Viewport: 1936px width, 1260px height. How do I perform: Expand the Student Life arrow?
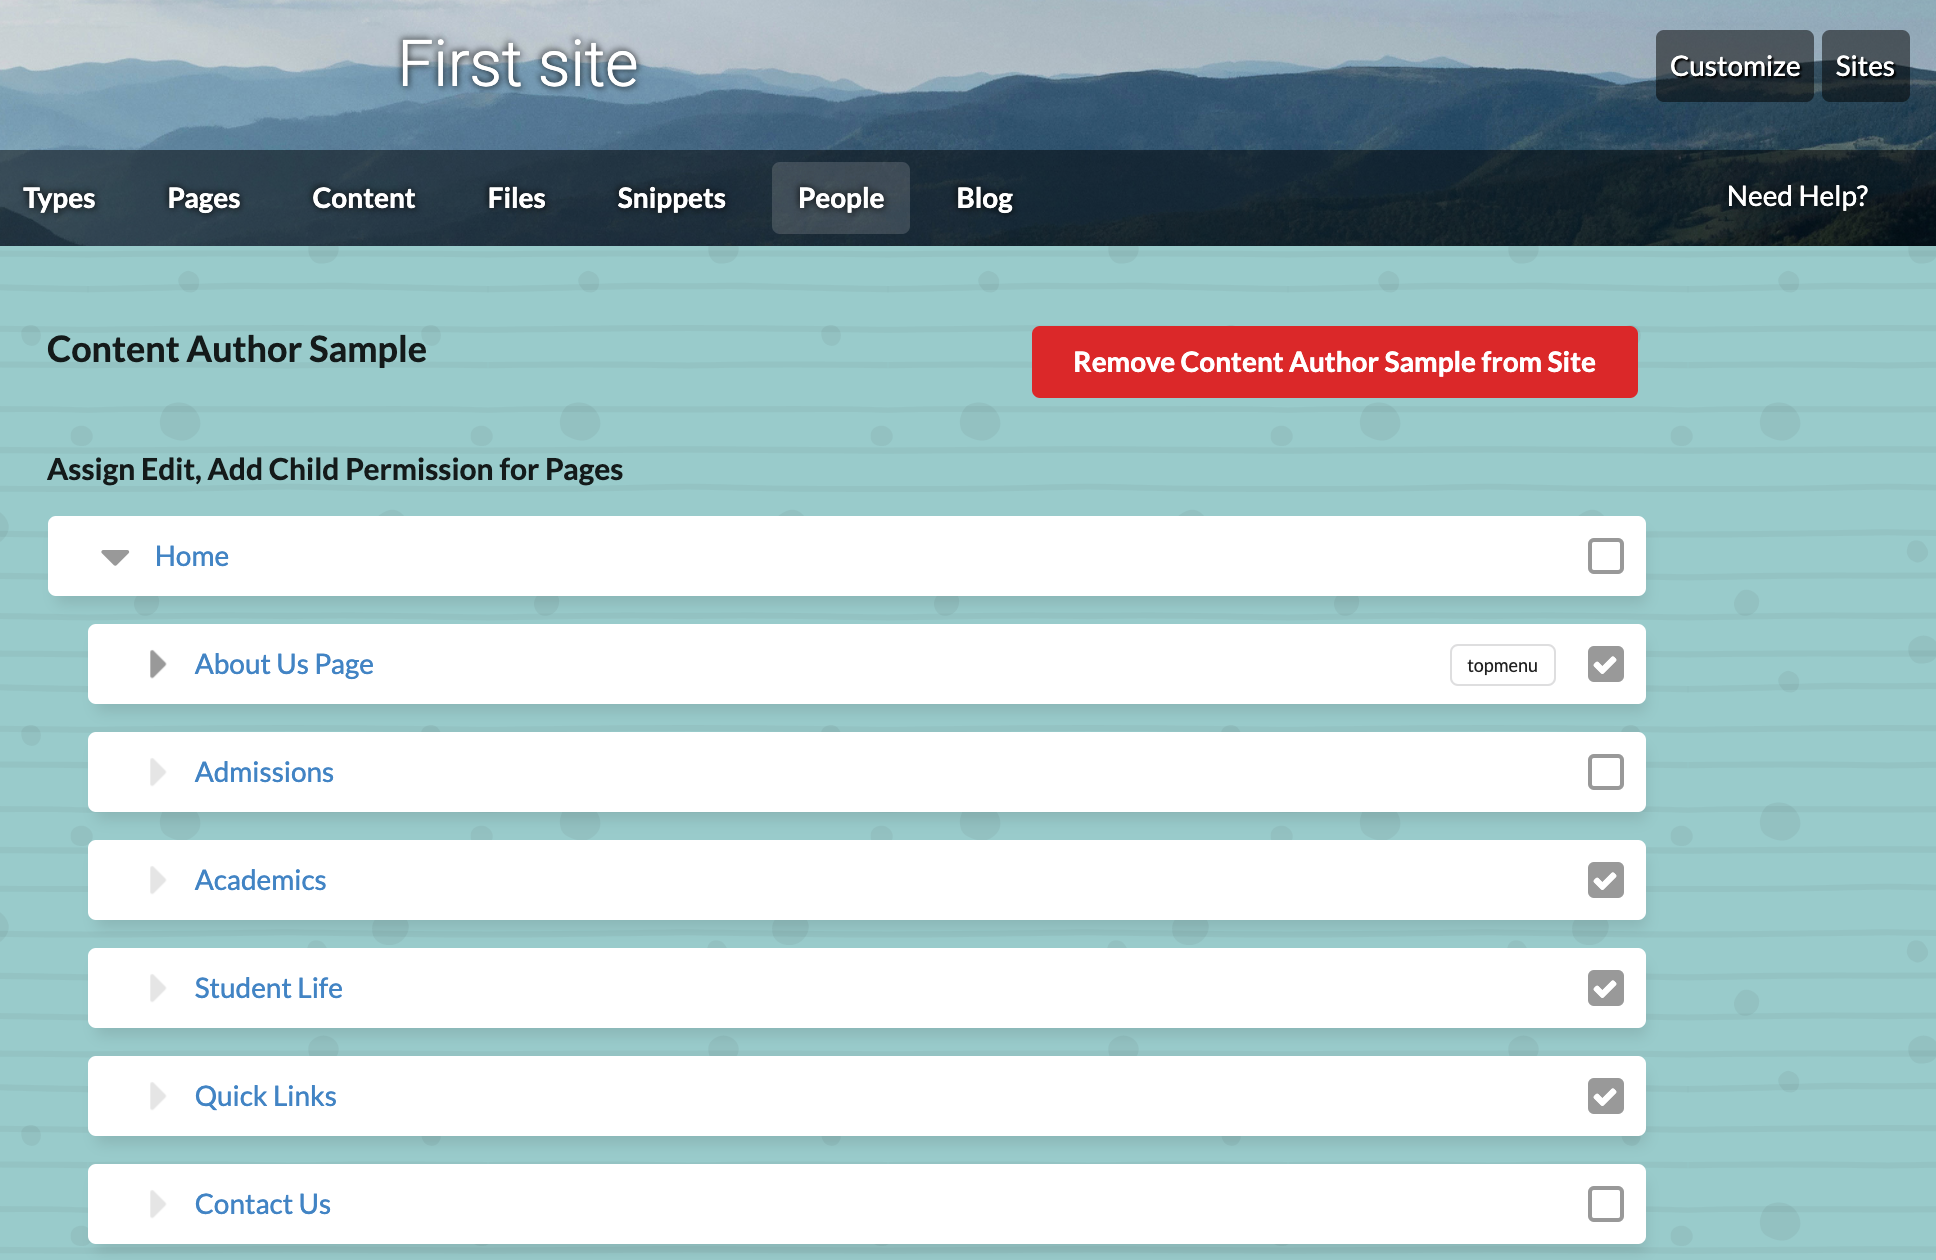click(x=157, y=988)
